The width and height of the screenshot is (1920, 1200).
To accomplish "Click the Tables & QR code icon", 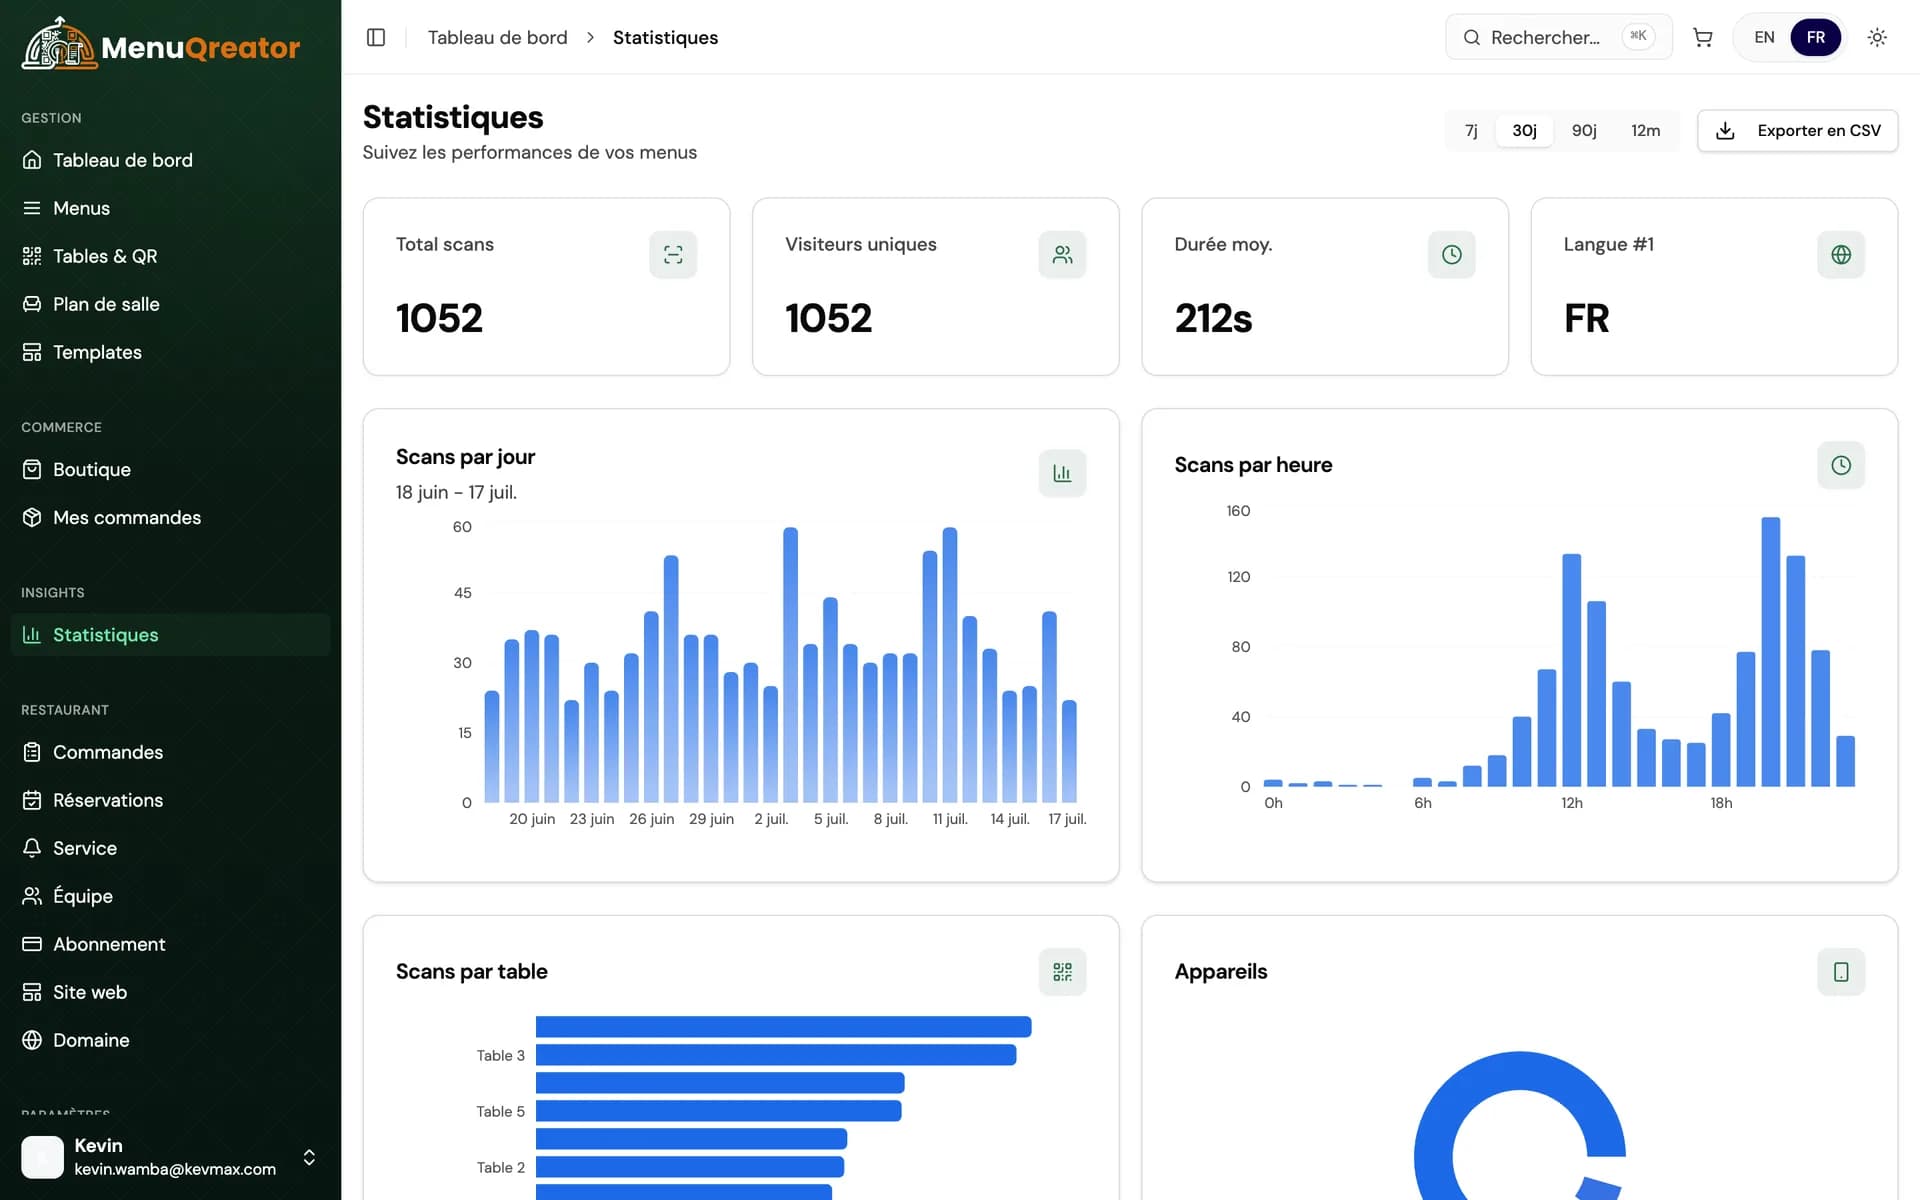I will pos(32,256).
